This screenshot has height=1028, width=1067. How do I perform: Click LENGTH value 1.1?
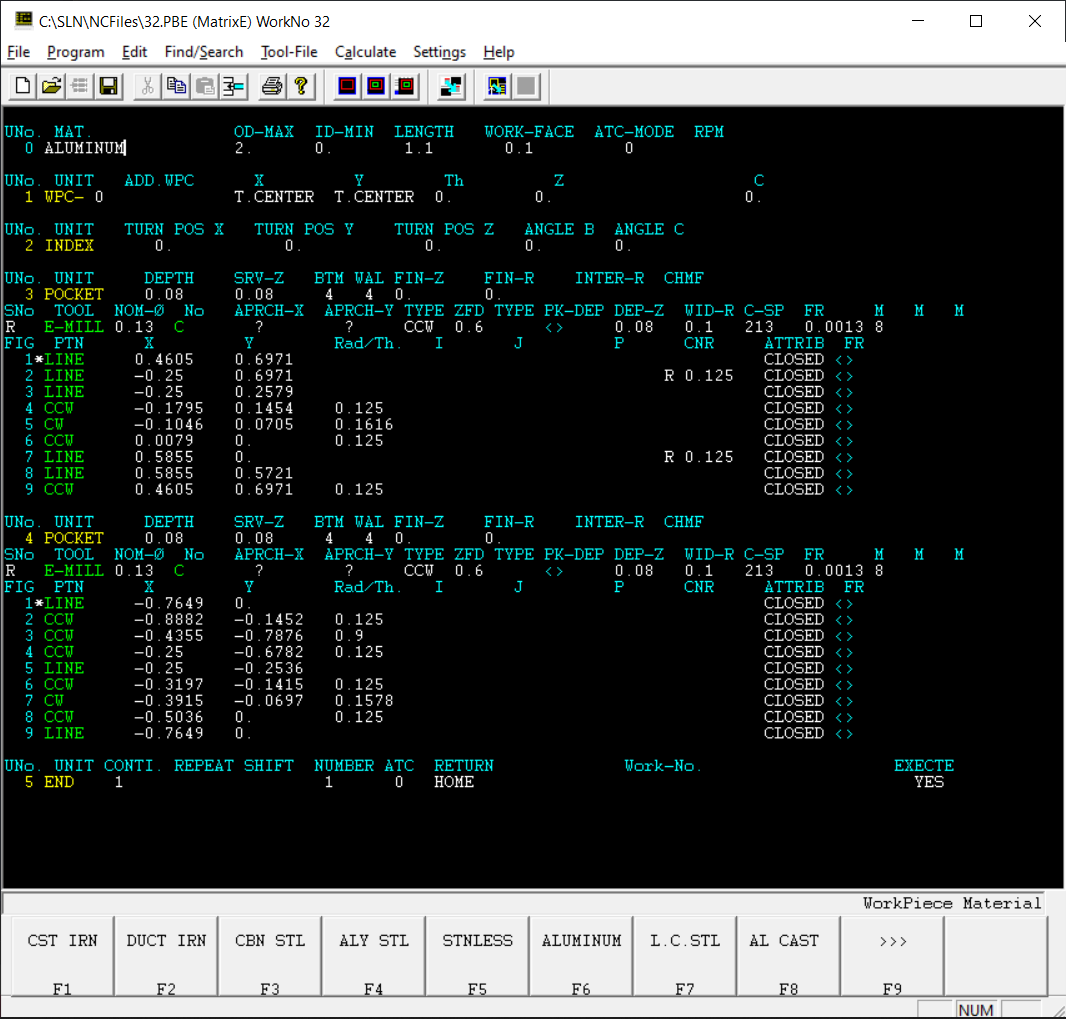(418, 148)
